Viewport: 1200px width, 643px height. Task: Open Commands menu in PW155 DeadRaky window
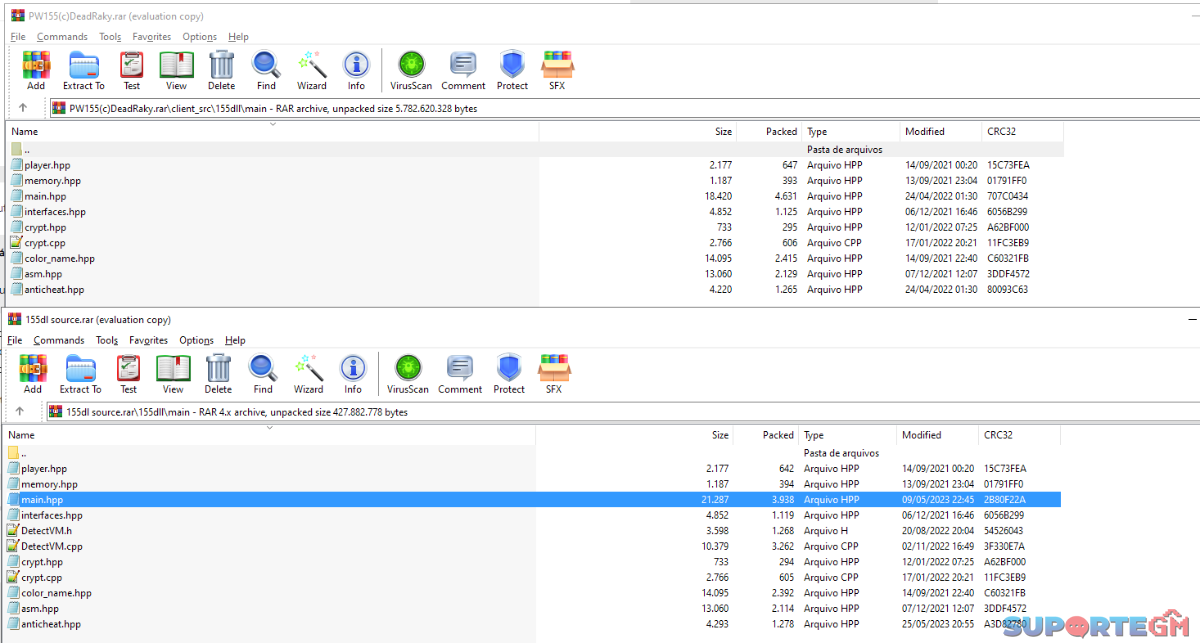pos(62,37)
